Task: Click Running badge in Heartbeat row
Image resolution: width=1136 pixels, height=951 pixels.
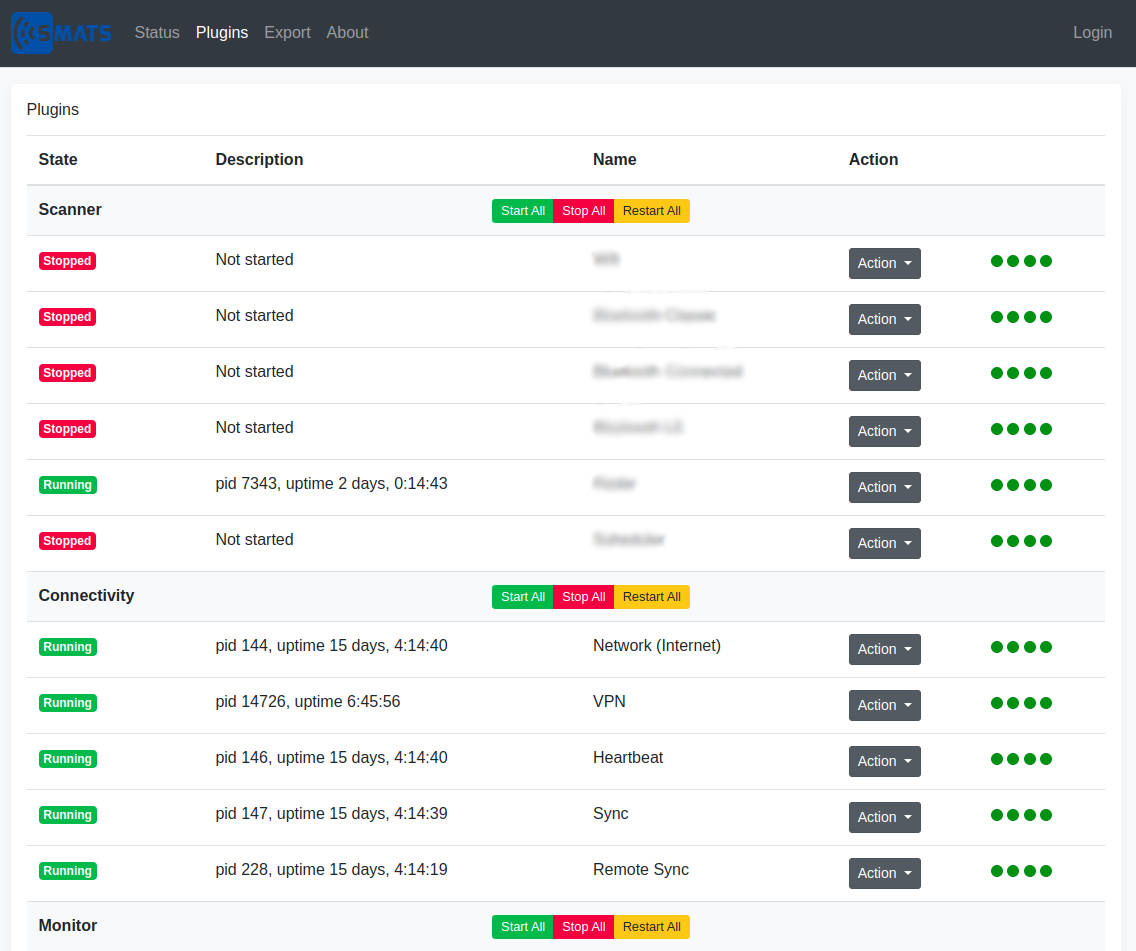Action: 67,759
